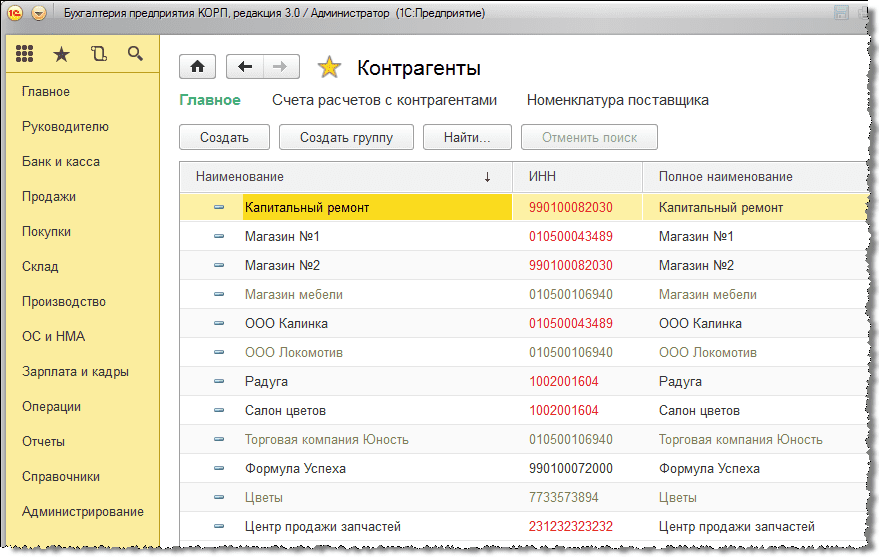Add Контрагенты to favorites with the star
This screenshot has height=557, width=879.
click(x=328, y=68)
